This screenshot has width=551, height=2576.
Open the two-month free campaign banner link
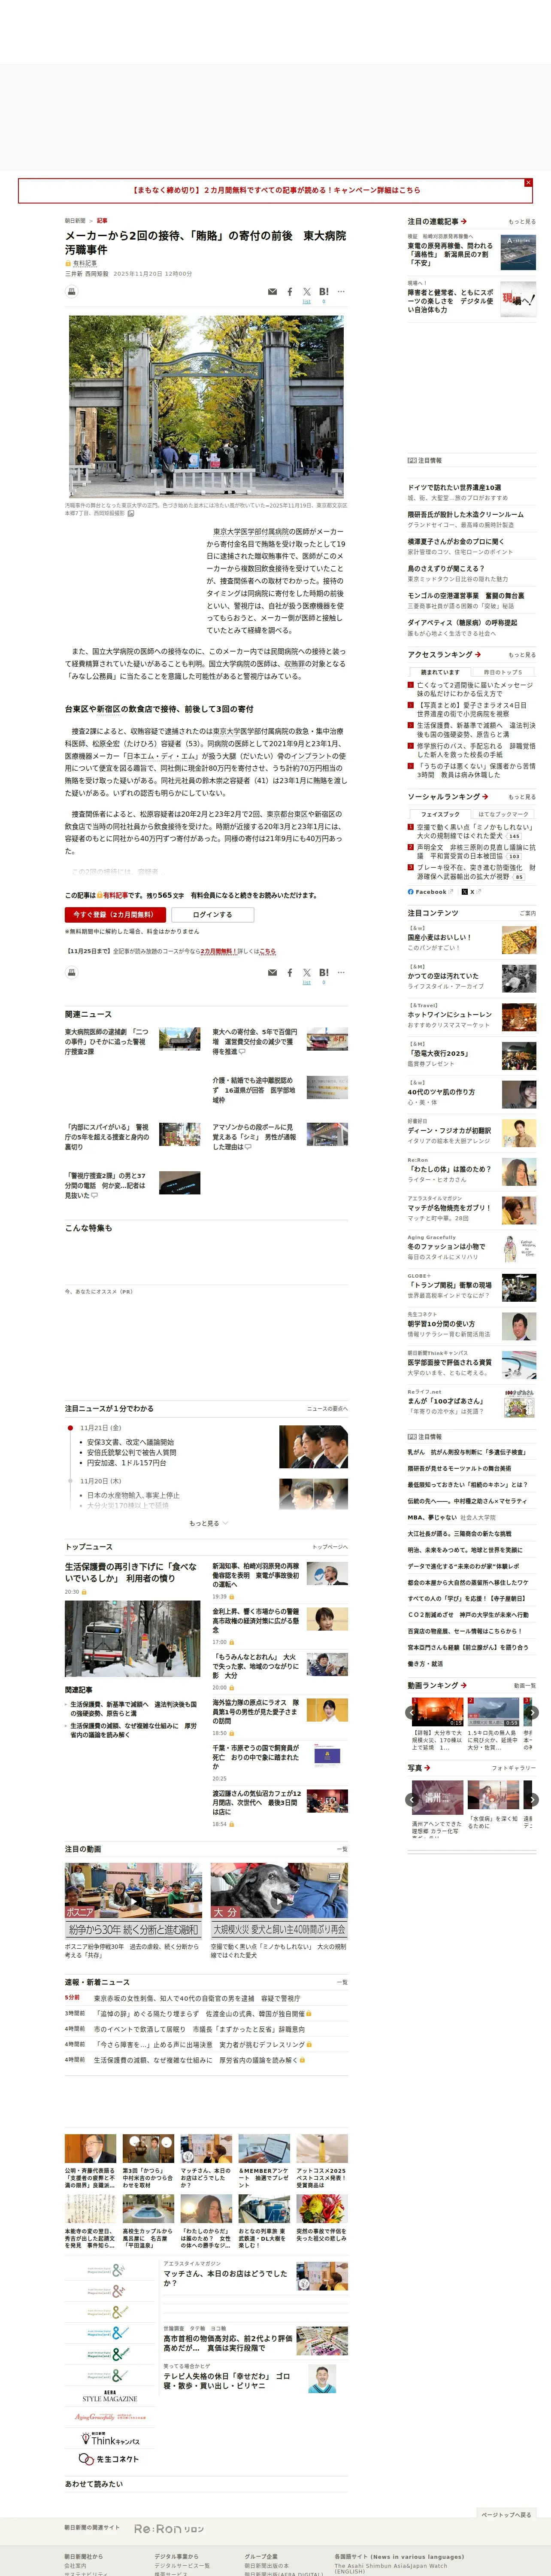(x=276, y=190)
